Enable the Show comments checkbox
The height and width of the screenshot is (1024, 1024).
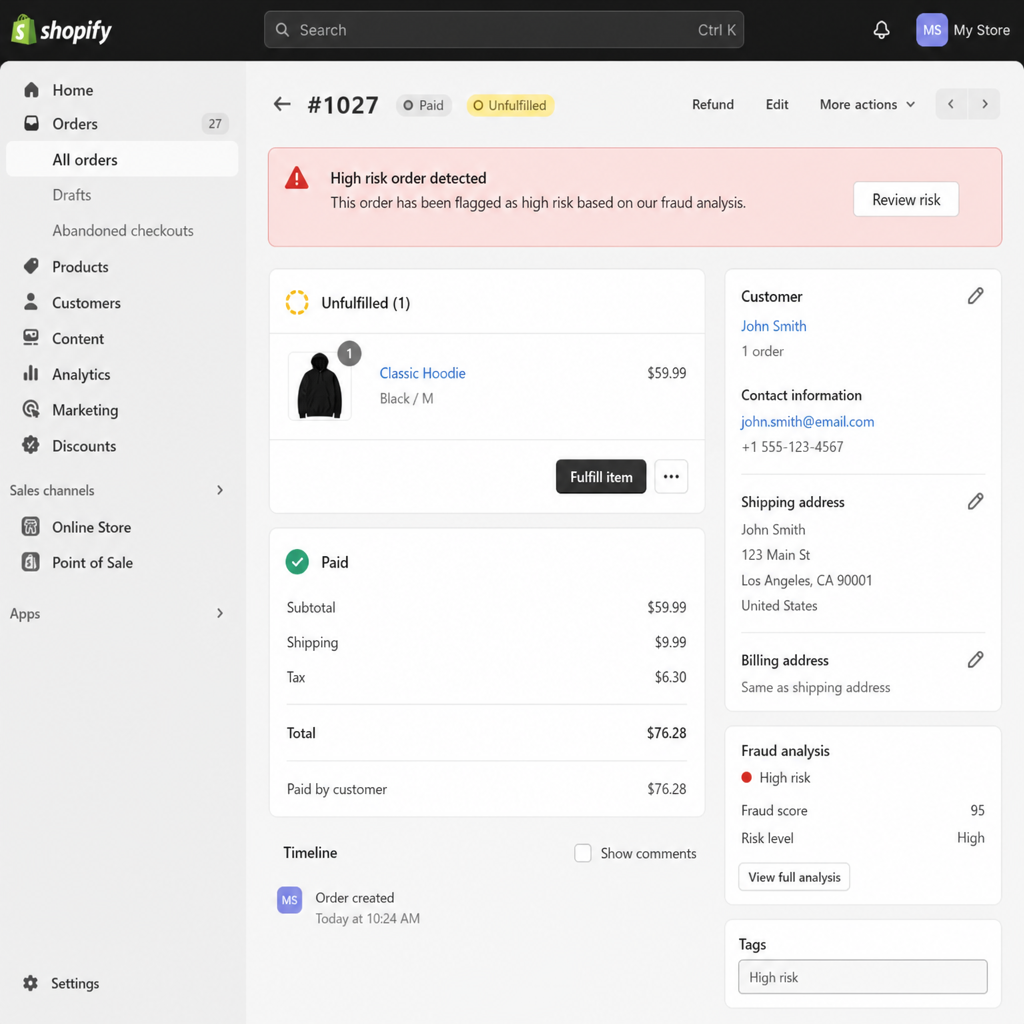pos(583,853)
